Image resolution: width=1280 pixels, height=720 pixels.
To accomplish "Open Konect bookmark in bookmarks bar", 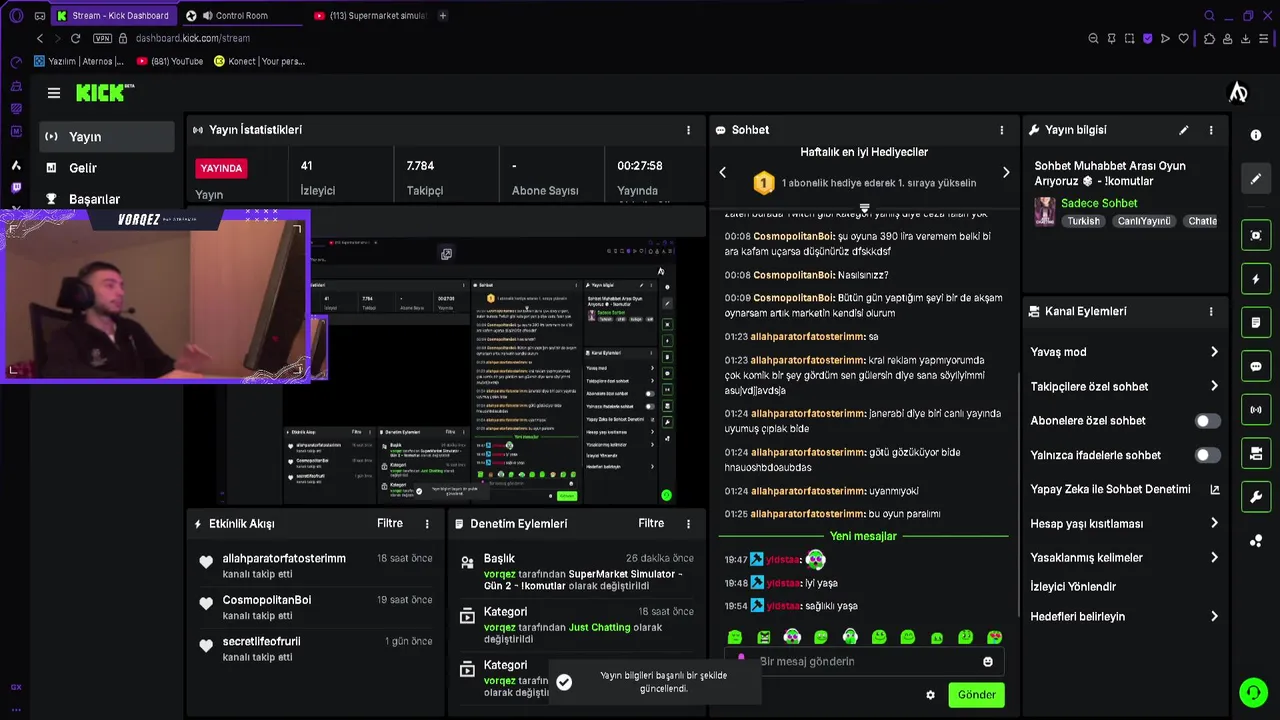I will point(260,61).
